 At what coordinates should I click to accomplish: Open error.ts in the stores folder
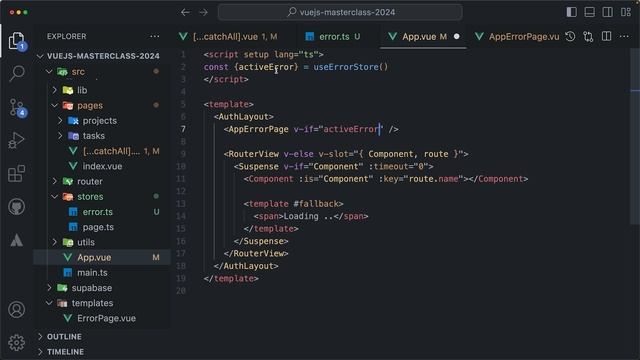click(102, 212)
